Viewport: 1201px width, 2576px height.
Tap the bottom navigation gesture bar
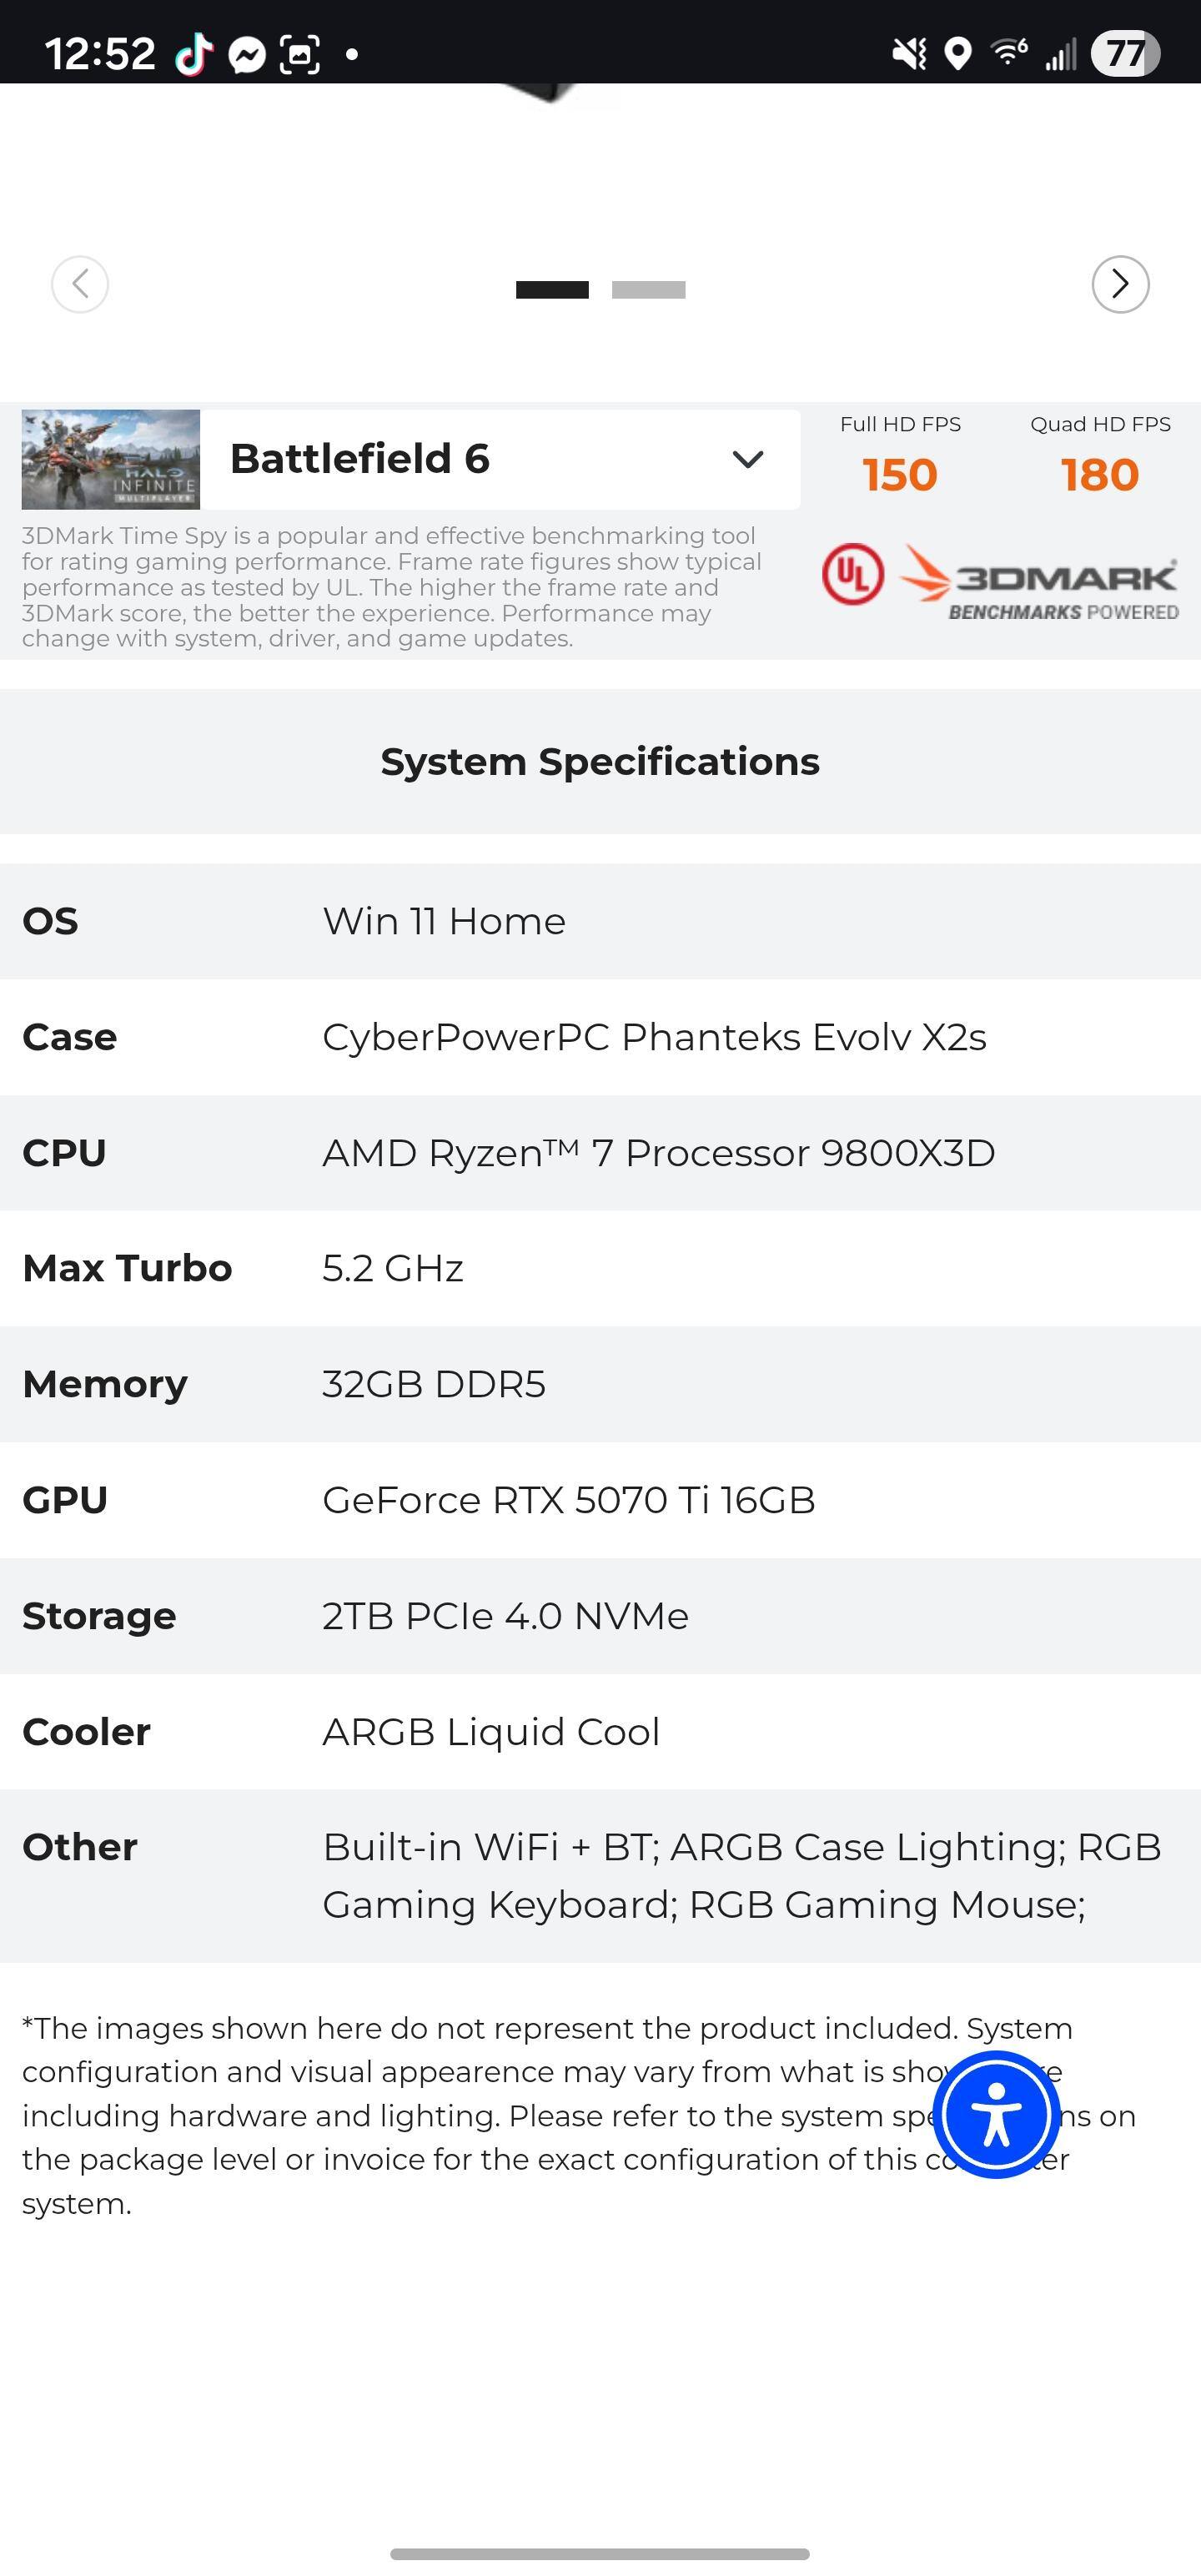600,2553
